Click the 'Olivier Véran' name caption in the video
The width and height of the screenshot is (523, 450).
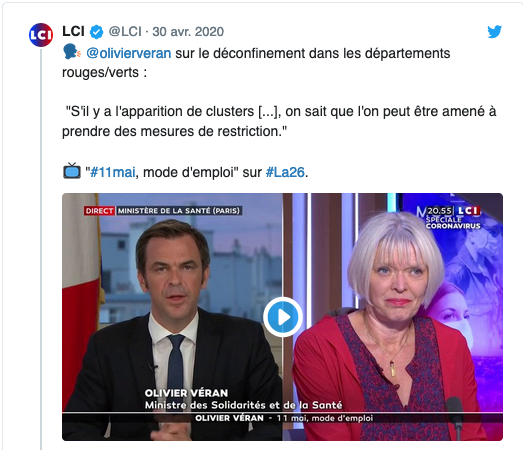[x=186, y=393]
